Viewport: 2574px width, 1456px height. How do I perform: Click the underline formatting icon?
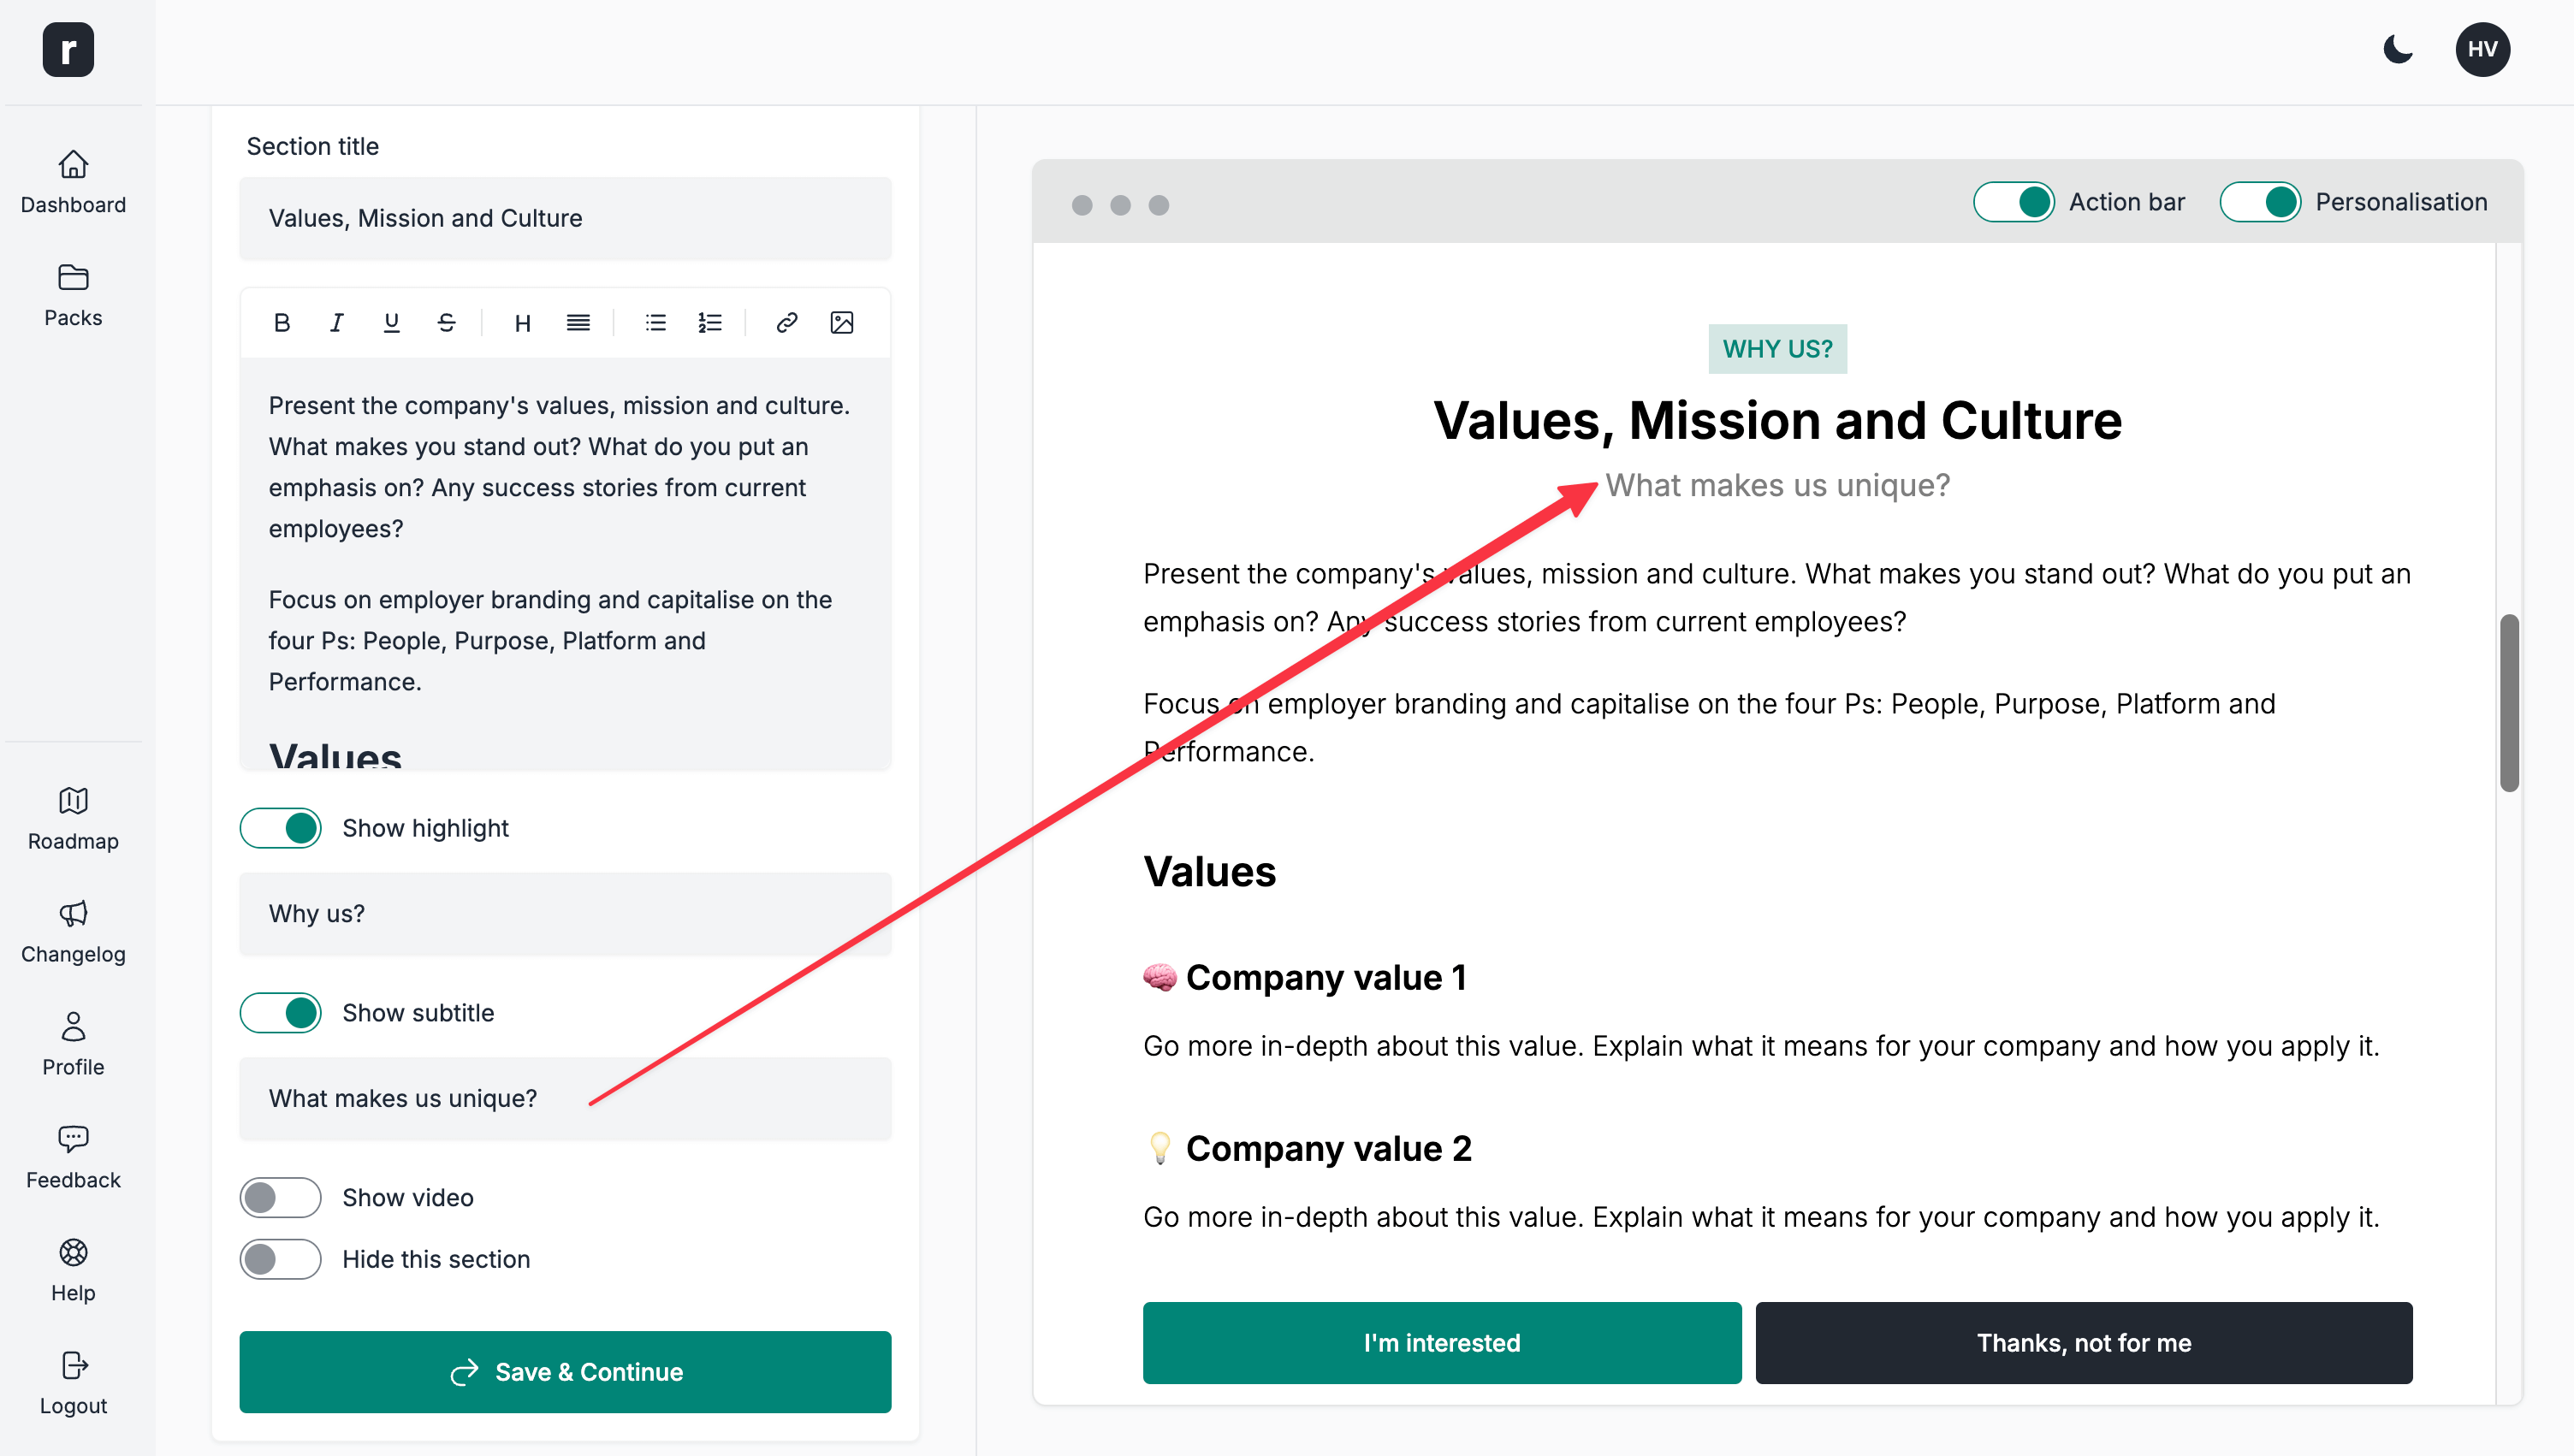pyautogui.click(x=391, y=322)
